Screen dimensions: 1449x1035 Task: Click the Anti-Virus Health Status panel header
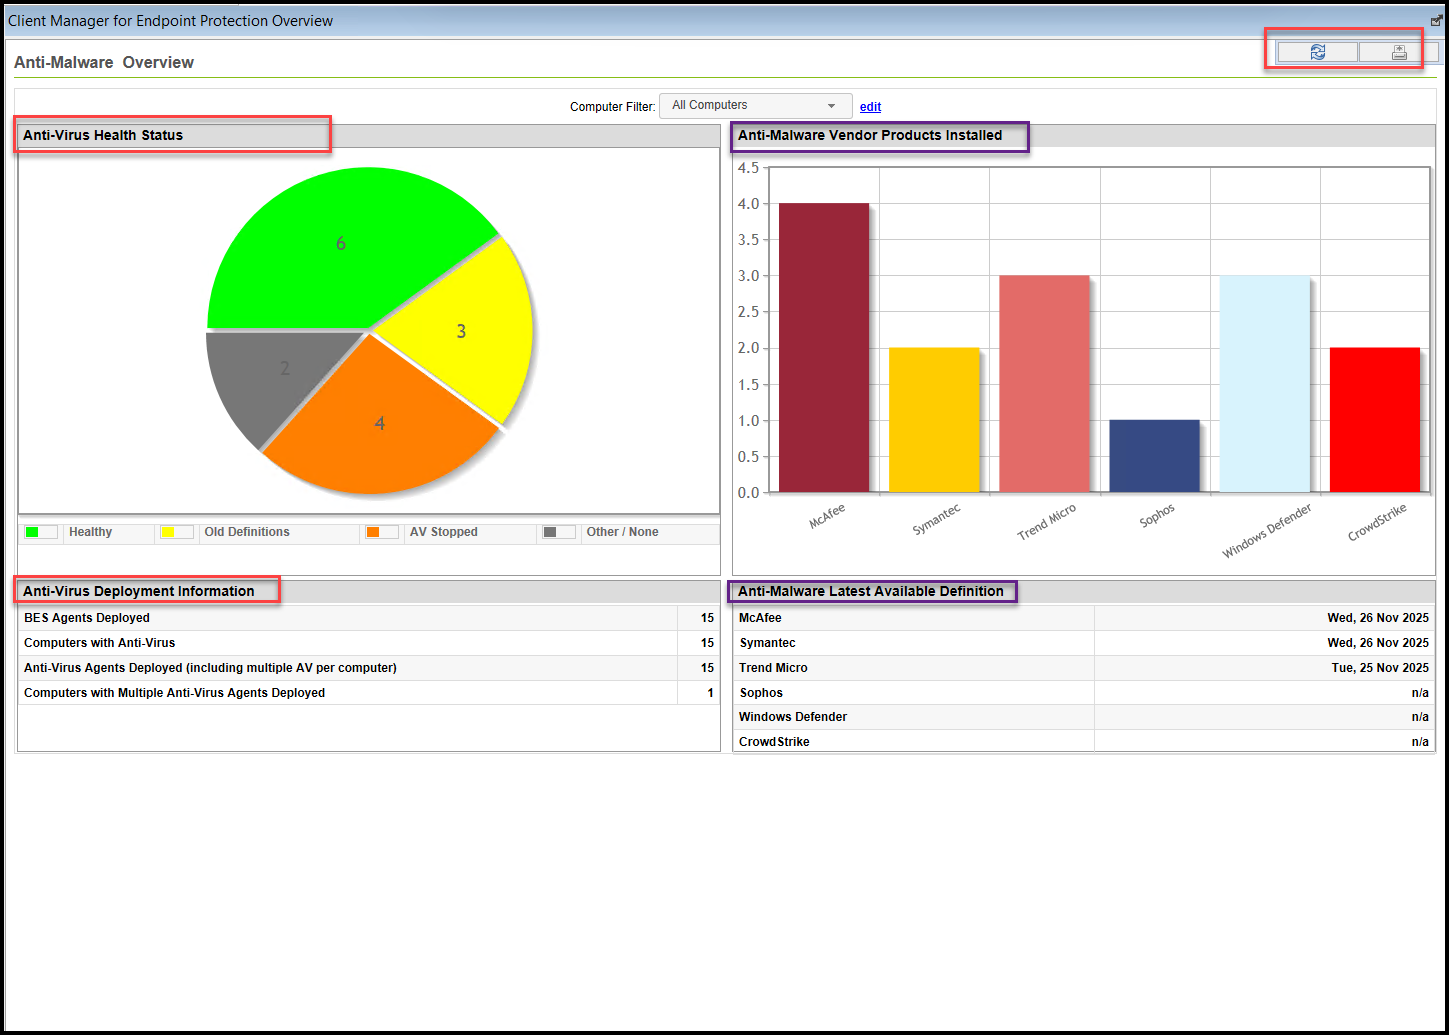click(x=103, y=134)
